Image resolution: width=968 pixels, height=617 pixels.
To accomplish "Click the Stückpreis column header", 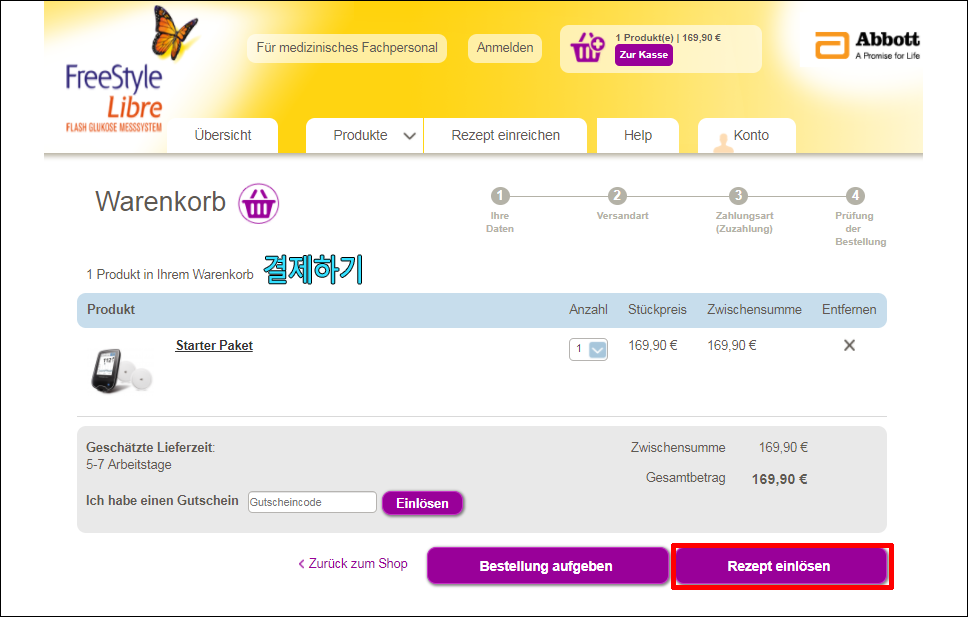I will [x=657, y=309].
